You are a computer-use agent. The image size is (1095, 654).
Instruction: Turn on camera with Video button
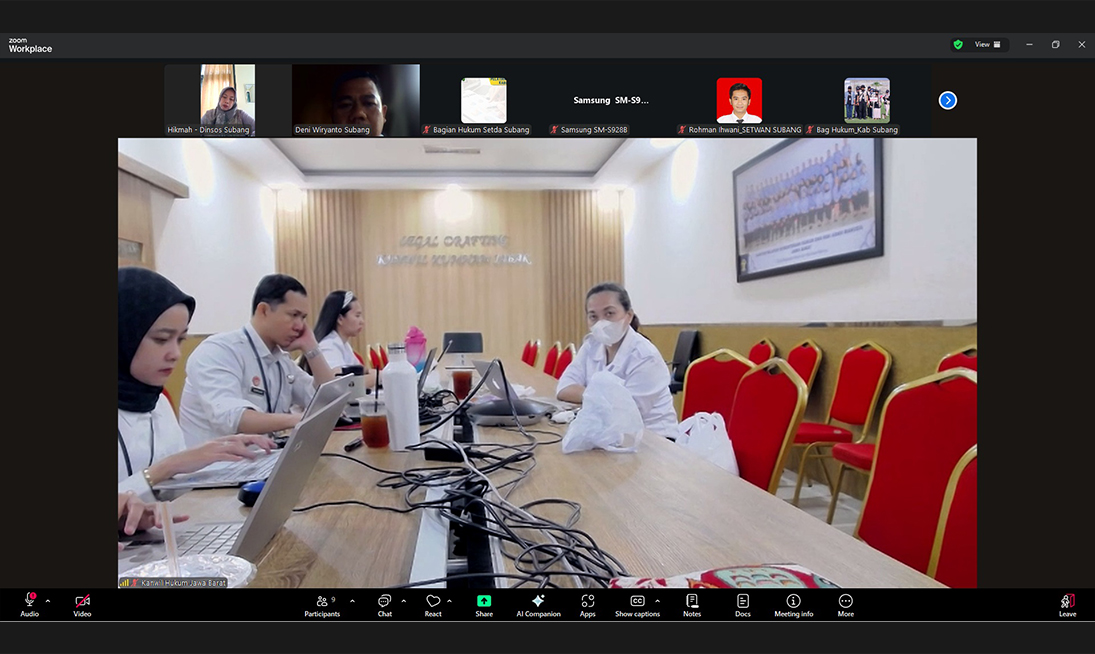coord(82,603)
